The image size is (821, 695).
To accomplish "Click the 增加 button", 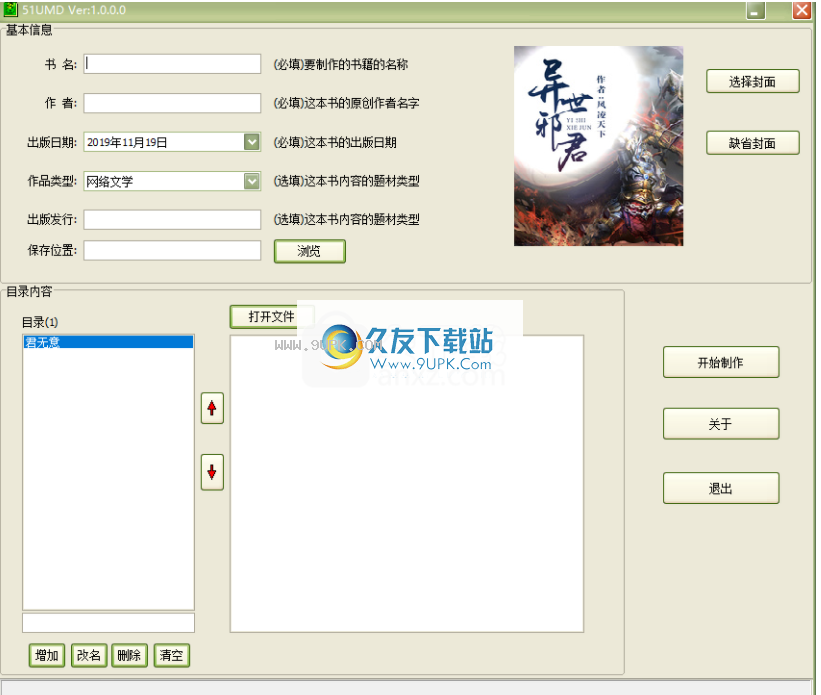I will [47, 655].
